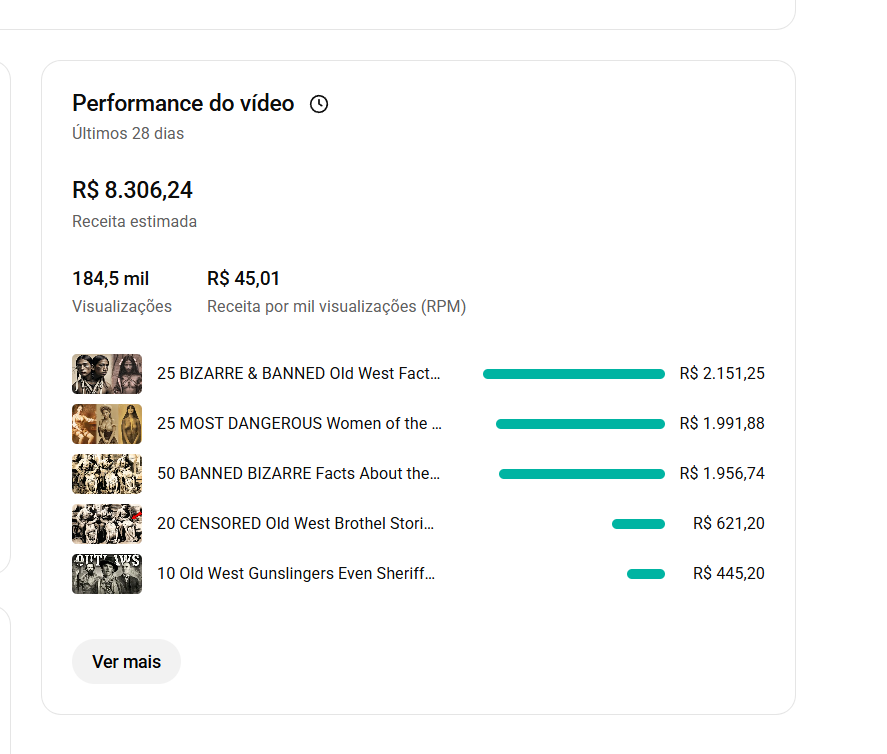This screenshot has width=887, height=754.
Task: Open the 20 CENSORED Old West Brothel title
Action: [x=296, y=524]
